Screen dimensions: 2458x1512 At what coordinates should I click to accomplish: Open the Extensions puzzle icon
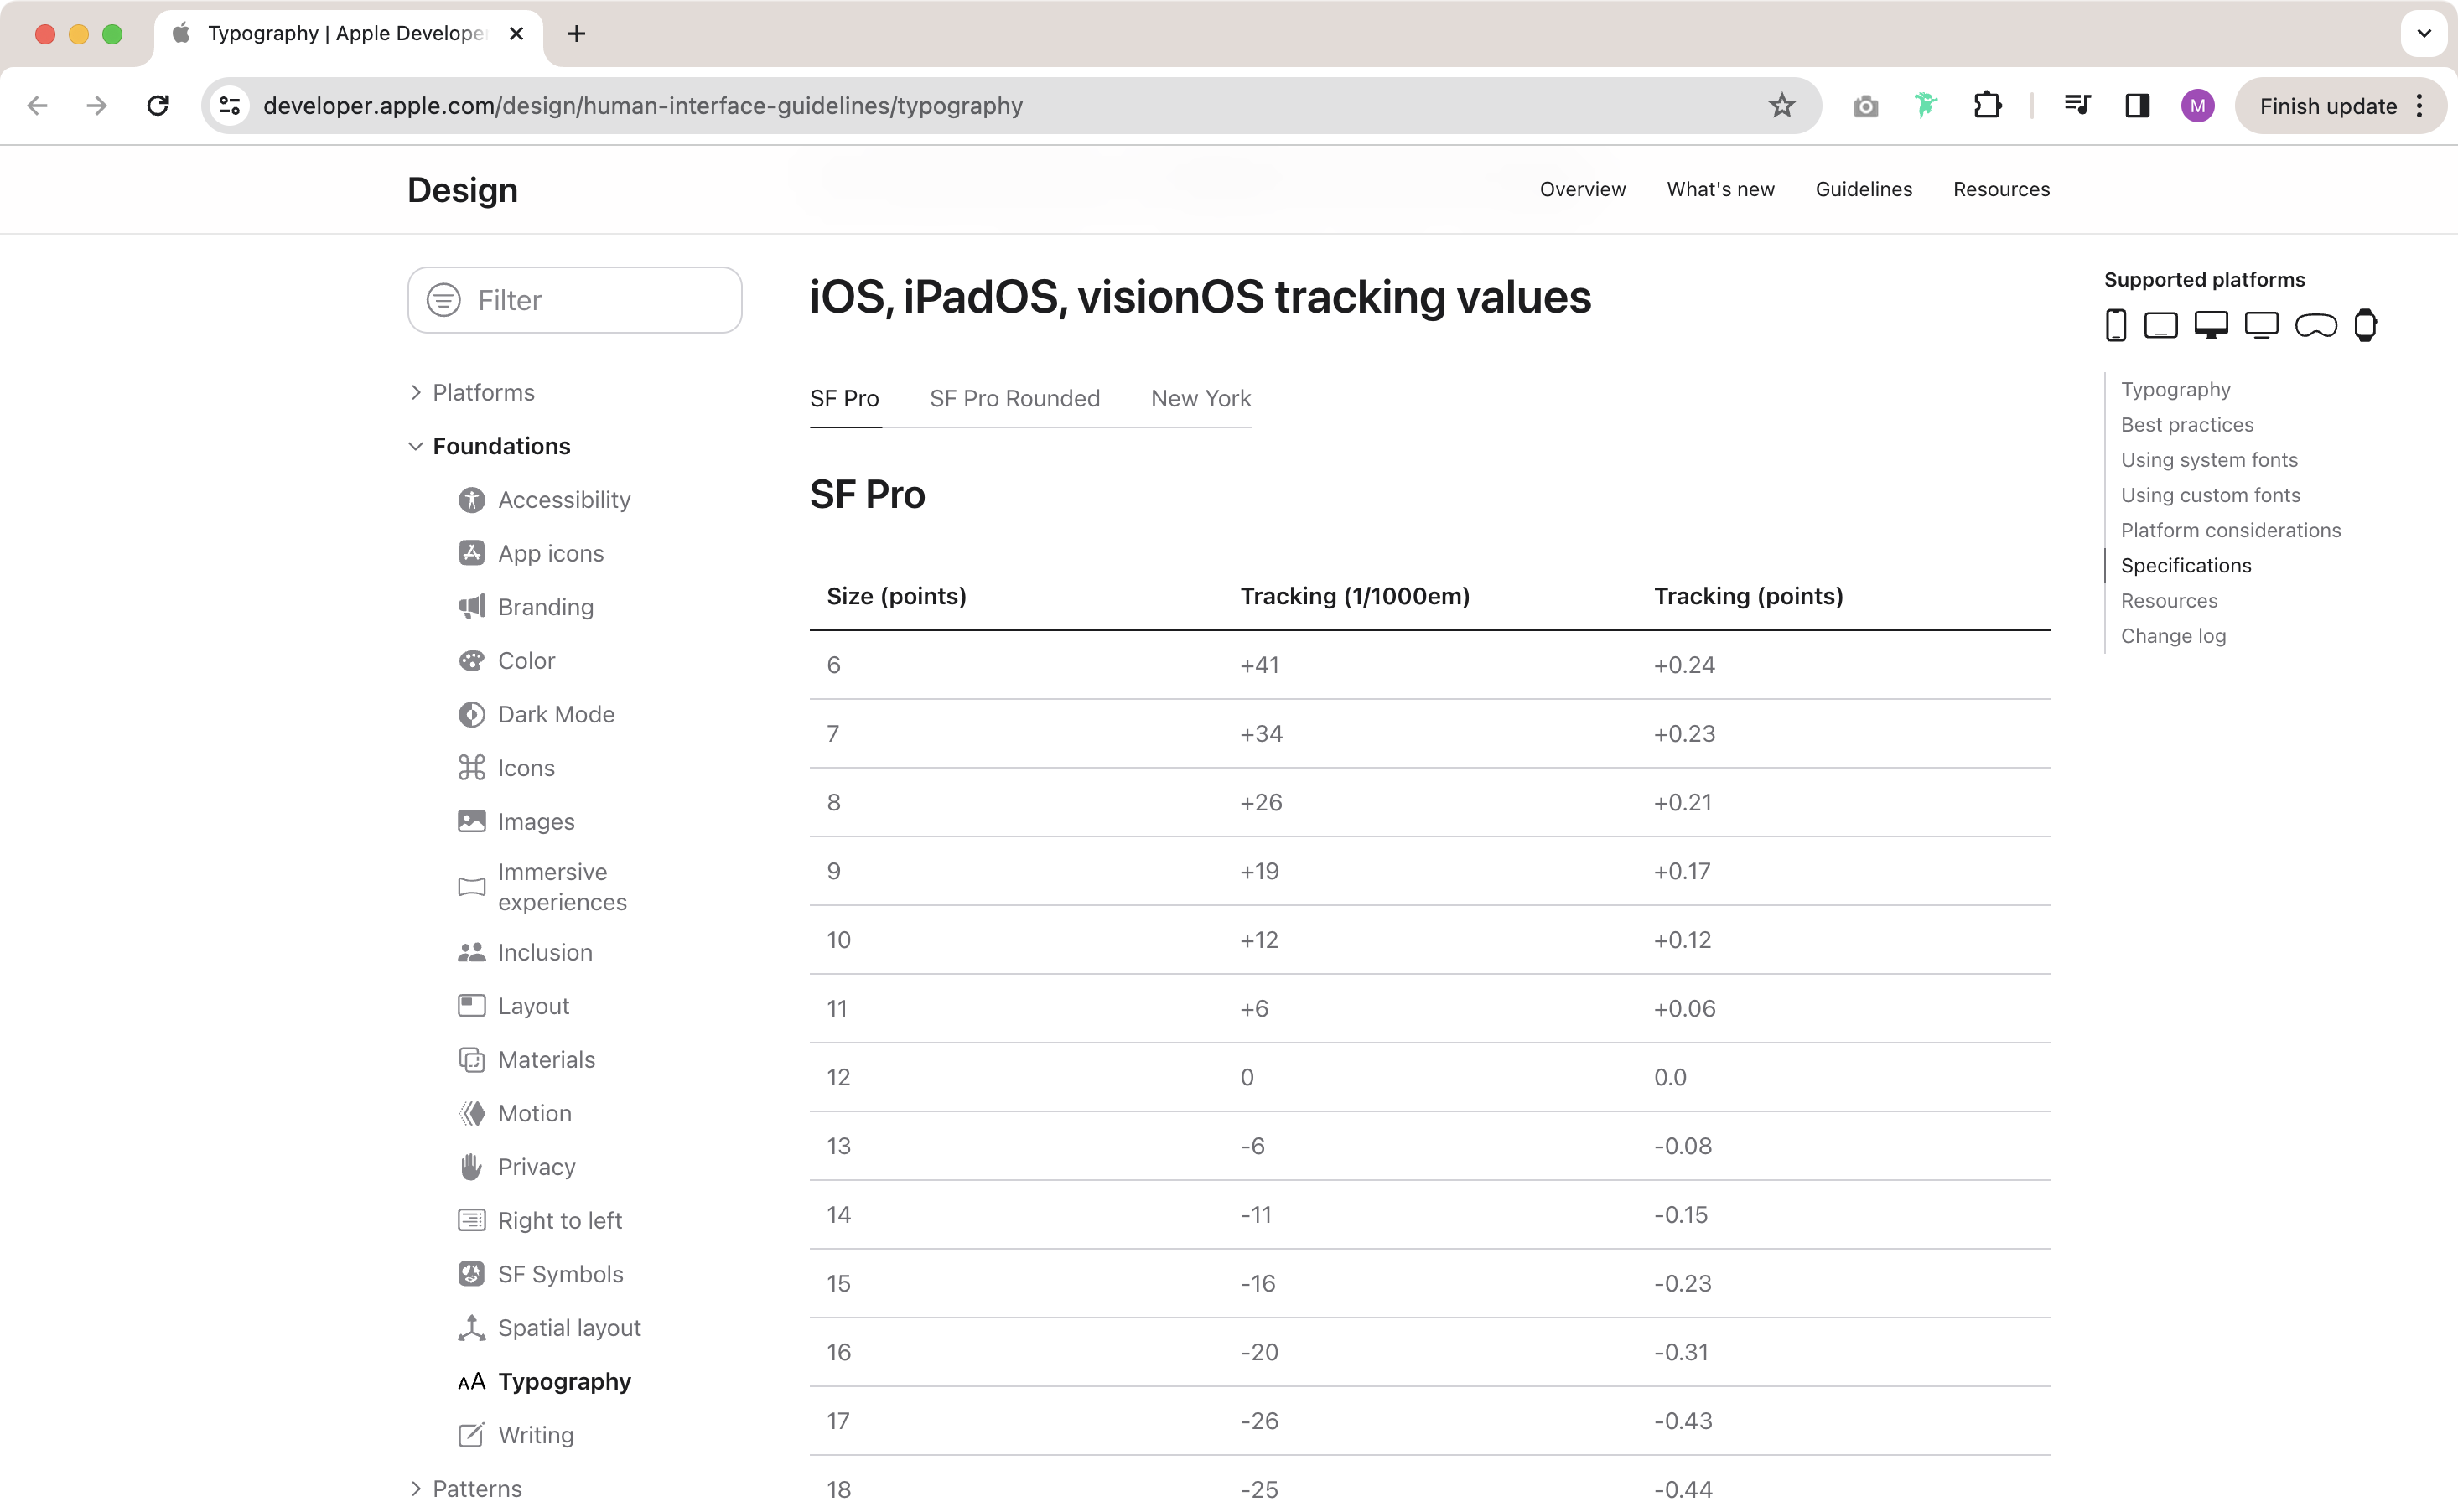pos(1987,105)
